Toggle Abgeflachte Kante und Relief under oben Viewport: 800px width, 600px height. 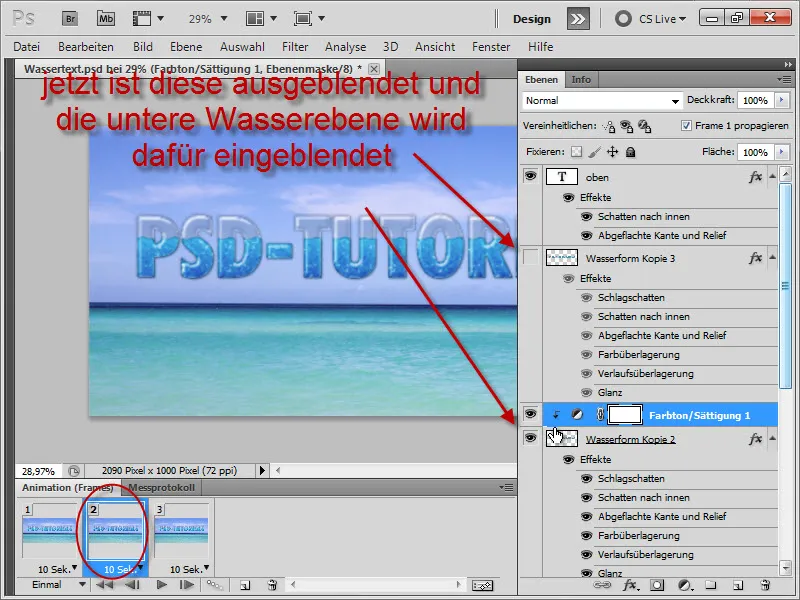pyautogui.click(x=587, y=236)
